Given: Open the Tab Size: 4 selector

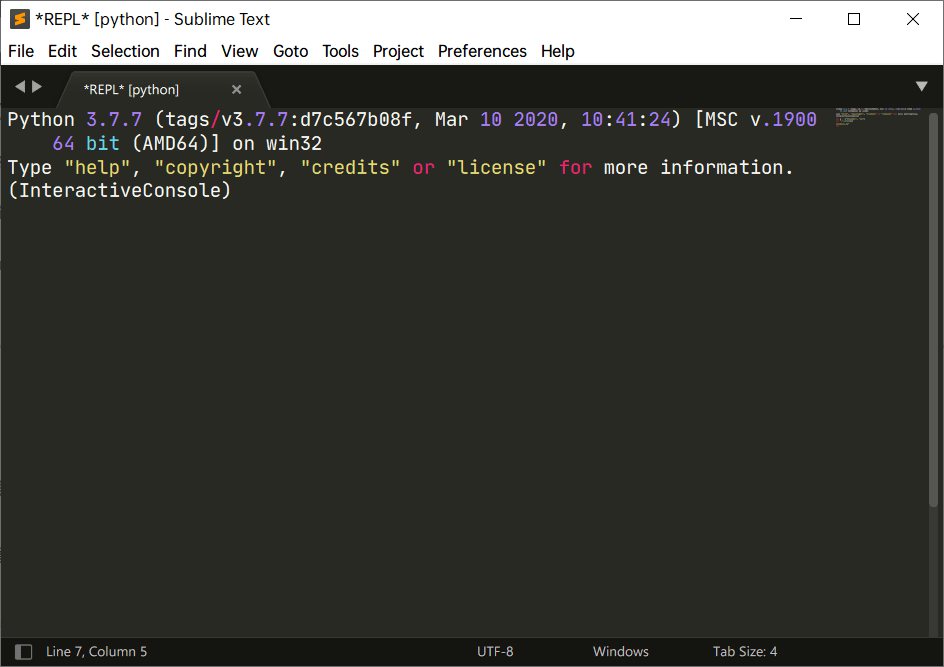Looking at the screenshot, I should pos(744,651).
